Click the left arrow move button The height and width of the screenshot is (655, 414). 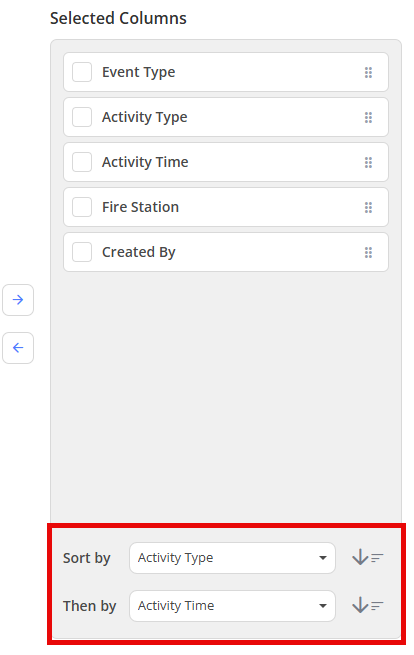click(x=18, y=348)
